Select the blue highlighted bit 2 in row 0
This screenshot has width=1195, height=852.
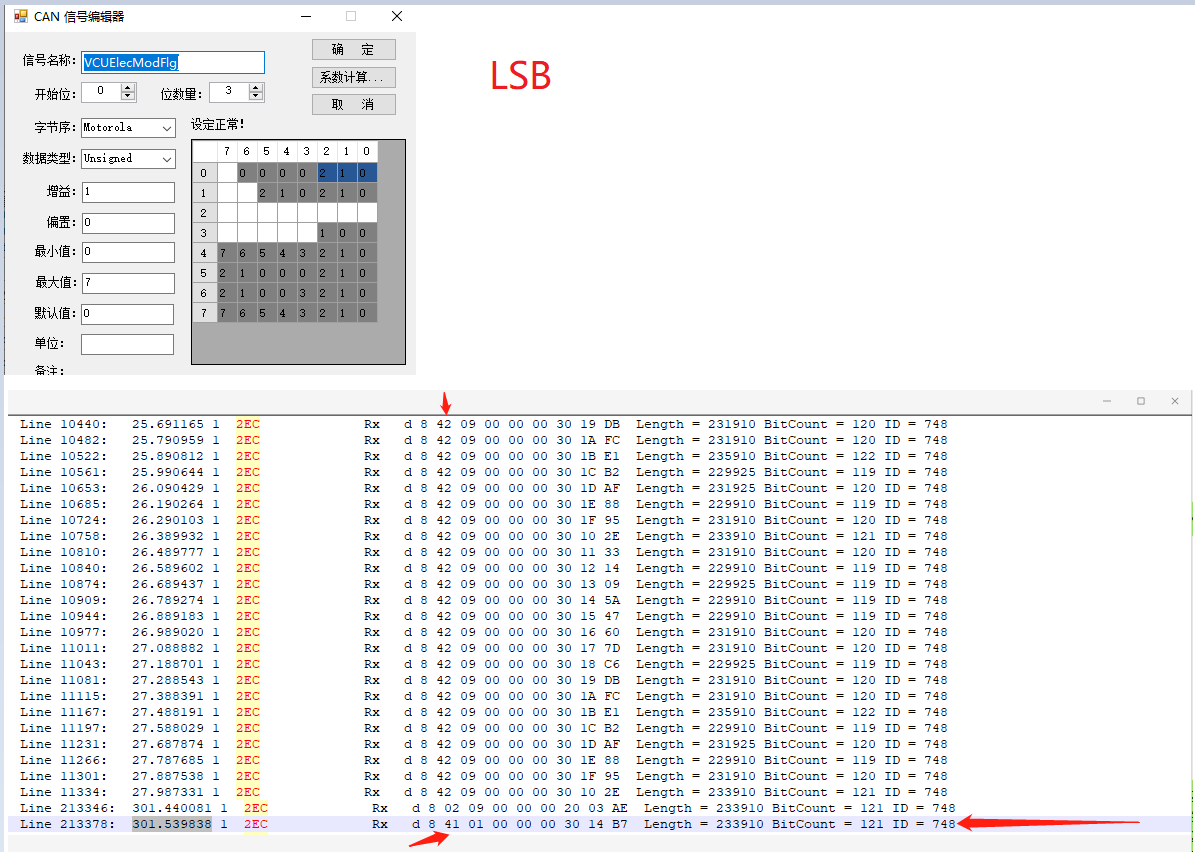click(325, 172)
